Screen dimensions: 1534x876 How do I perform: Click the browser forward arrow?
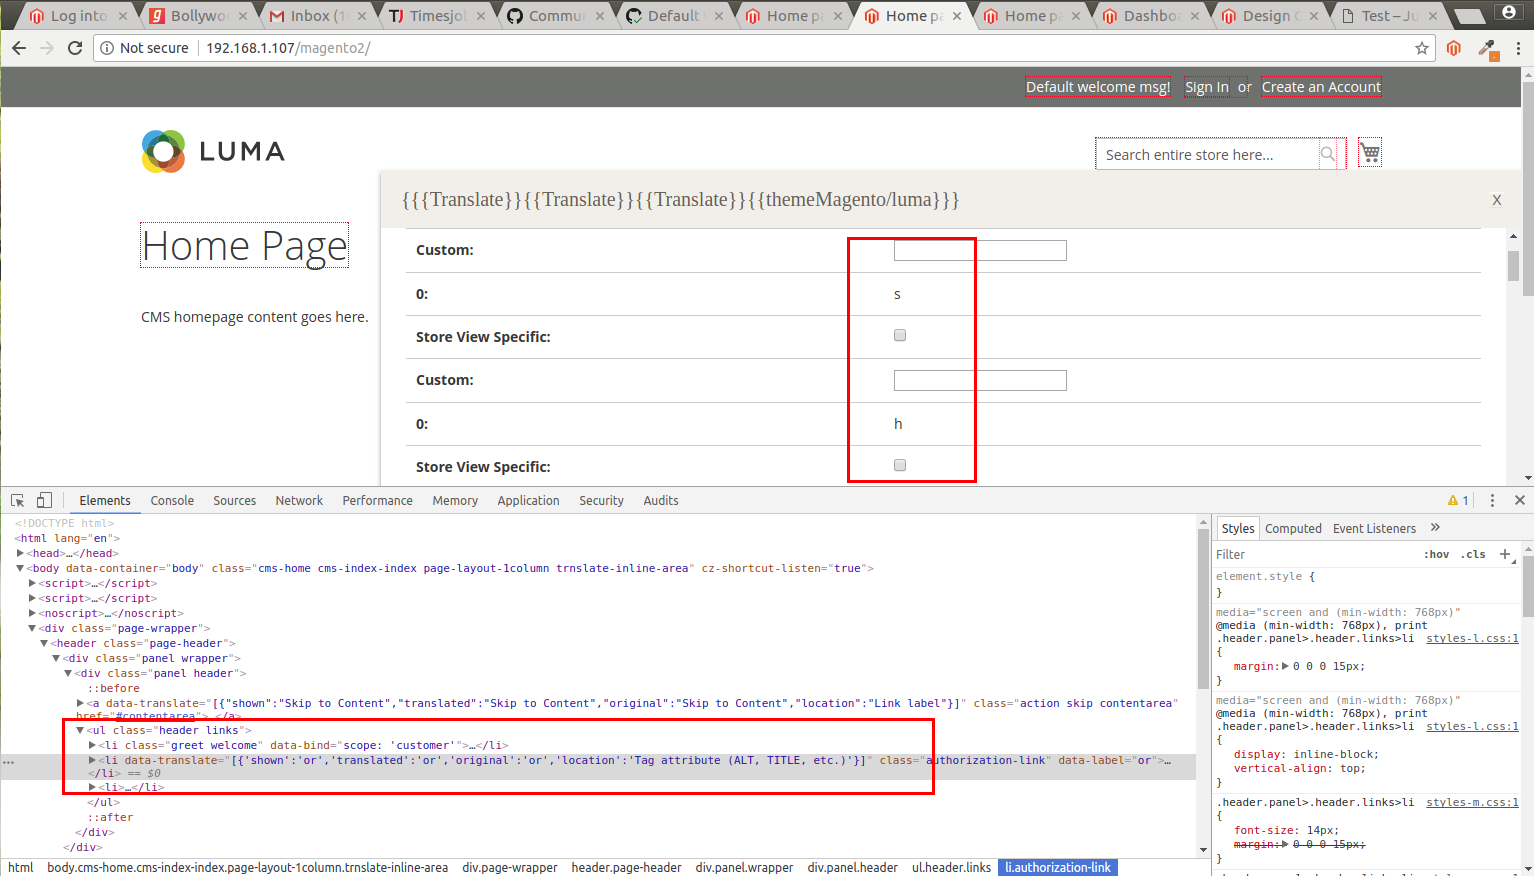click(47, 48)
